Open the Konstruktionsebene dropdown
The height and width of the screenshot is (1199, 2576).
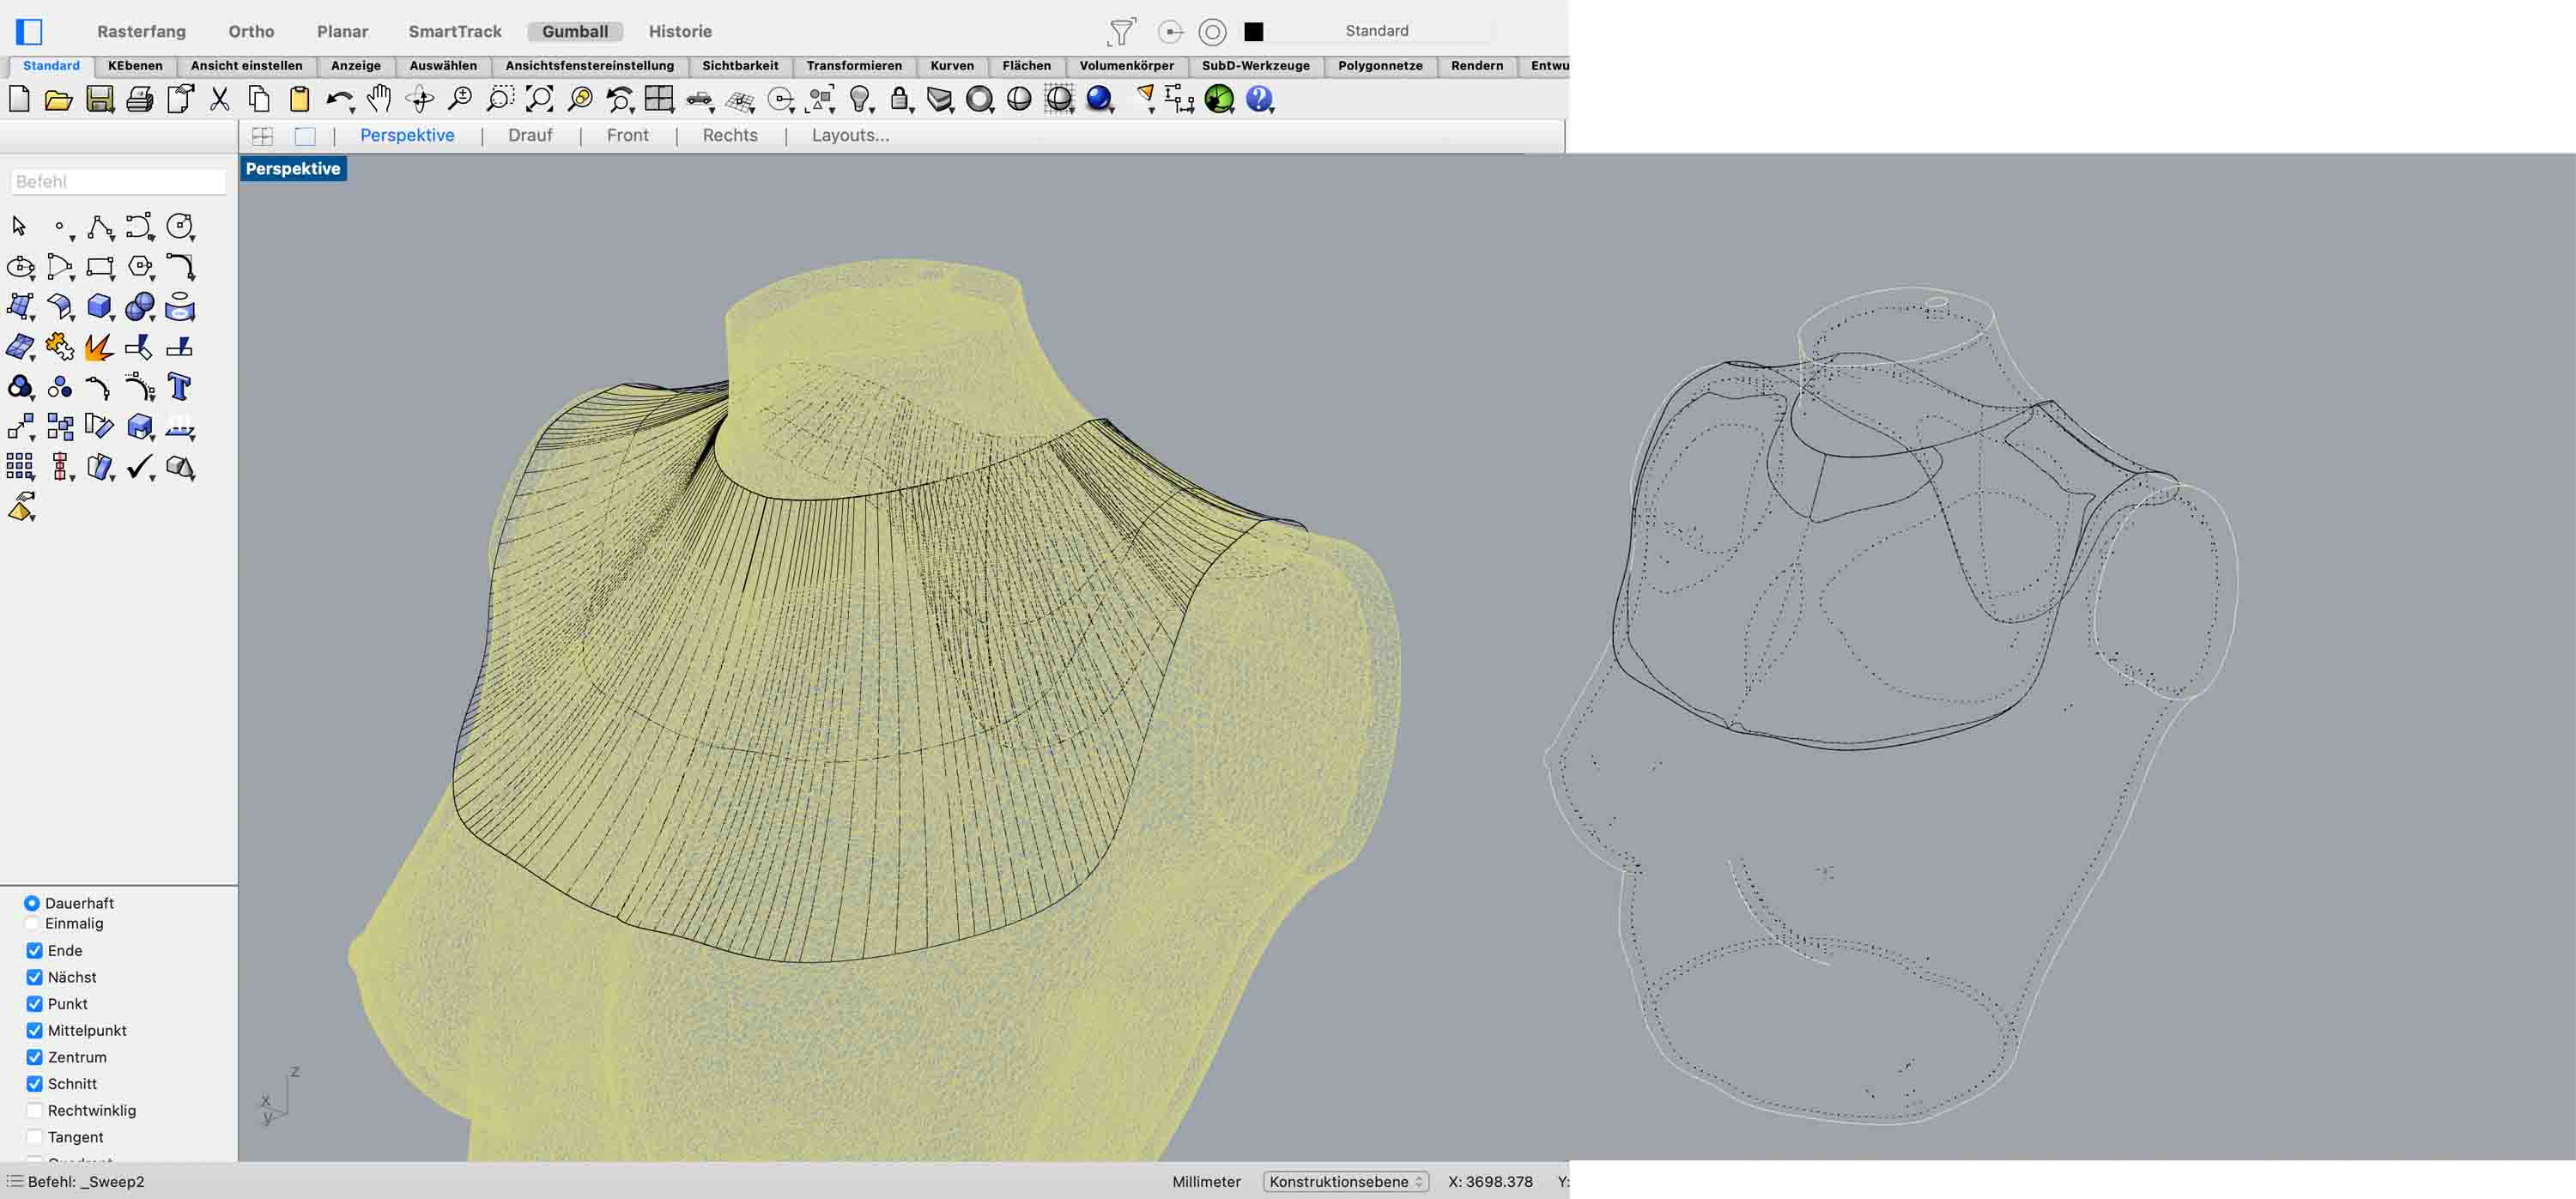(x=1345, y=1181)
